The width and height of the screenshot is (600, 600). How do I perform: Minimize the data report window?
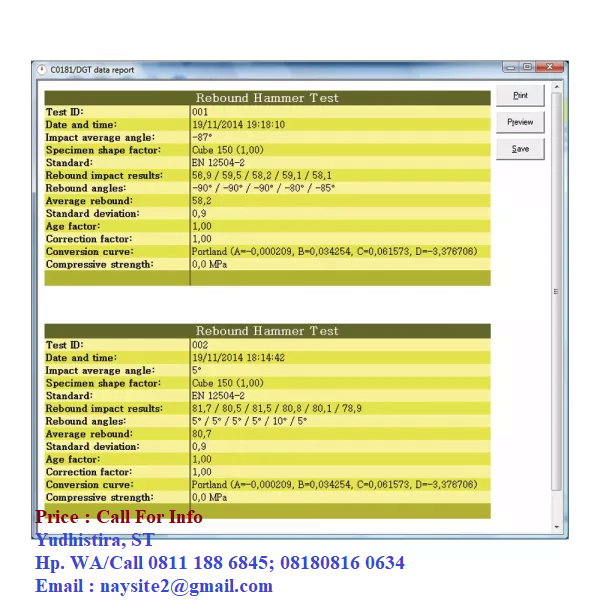click(510, 67)
